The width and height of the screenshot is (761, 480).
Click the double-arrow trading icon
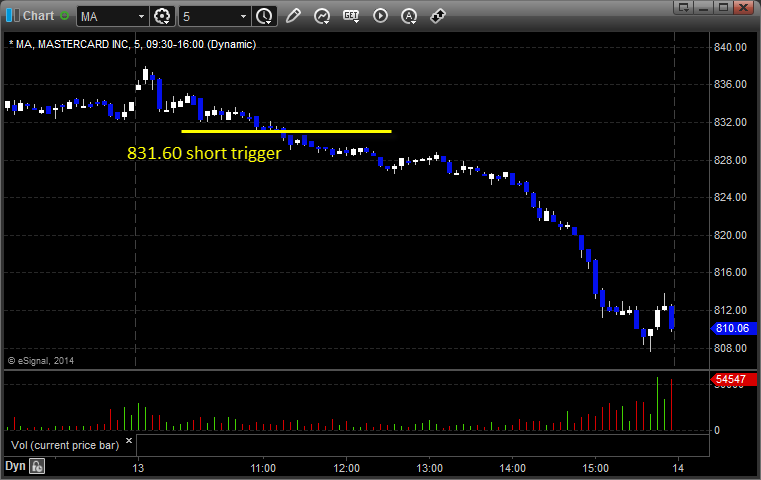click(438, 16)
